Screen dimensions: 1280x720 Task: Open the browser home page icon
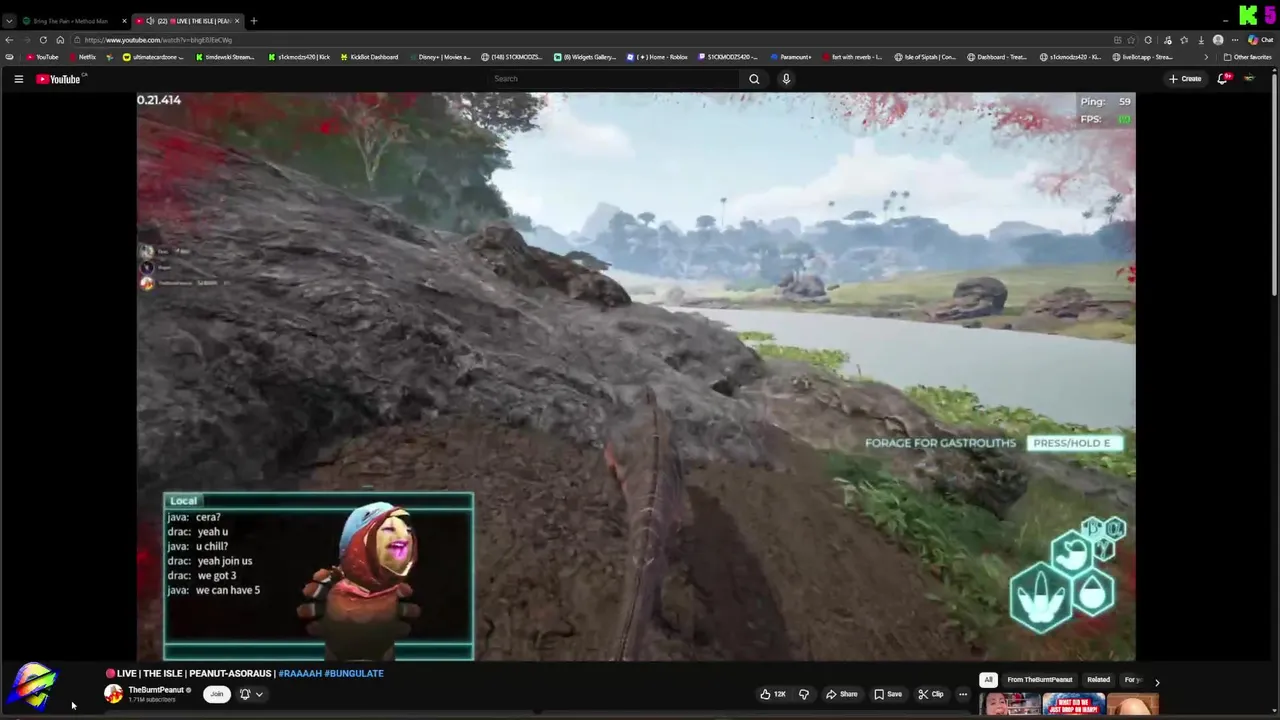point(60,40)
